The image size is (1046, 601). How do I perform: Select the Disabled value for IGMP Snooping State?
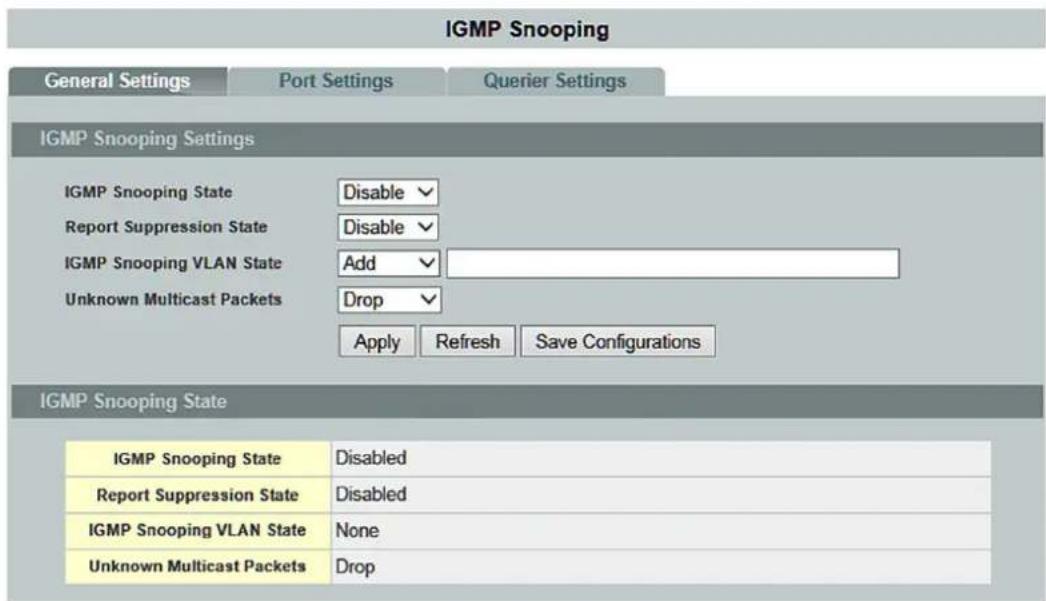(x=371, y=458)
